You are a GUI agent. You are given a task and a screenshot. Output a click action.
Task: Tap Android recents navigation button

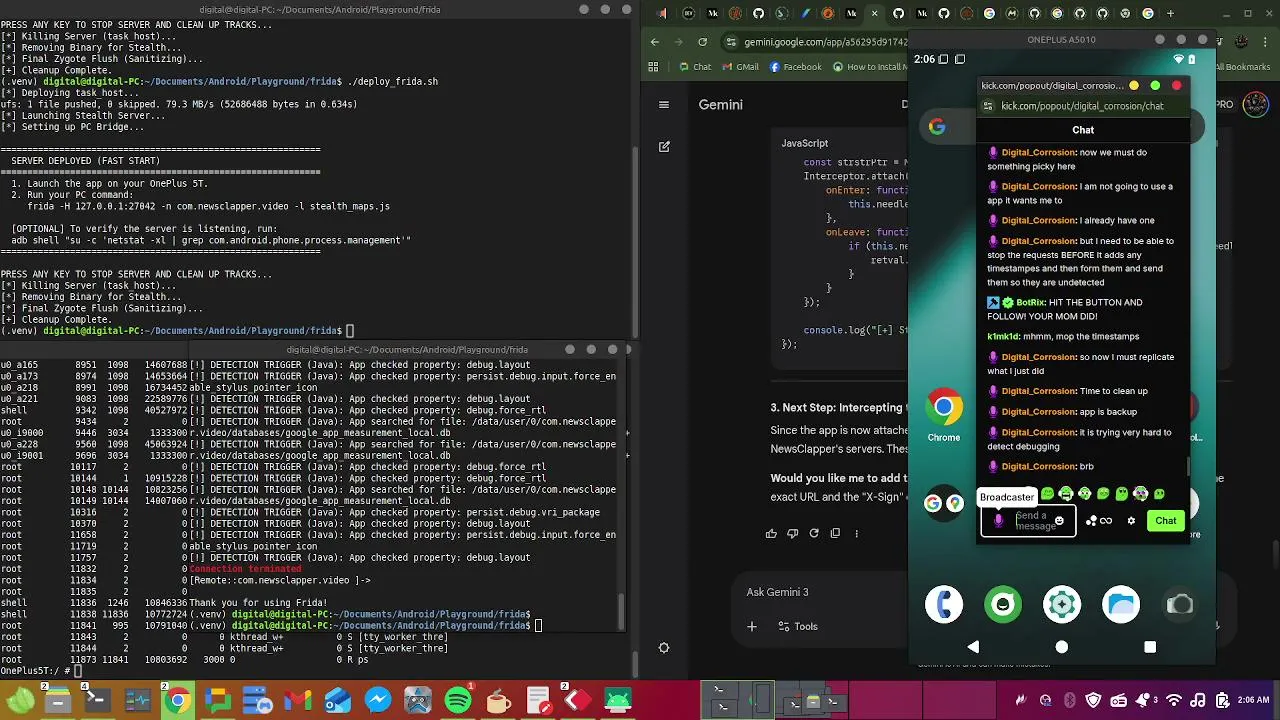pyautogui.click(x=1150, y=647)
